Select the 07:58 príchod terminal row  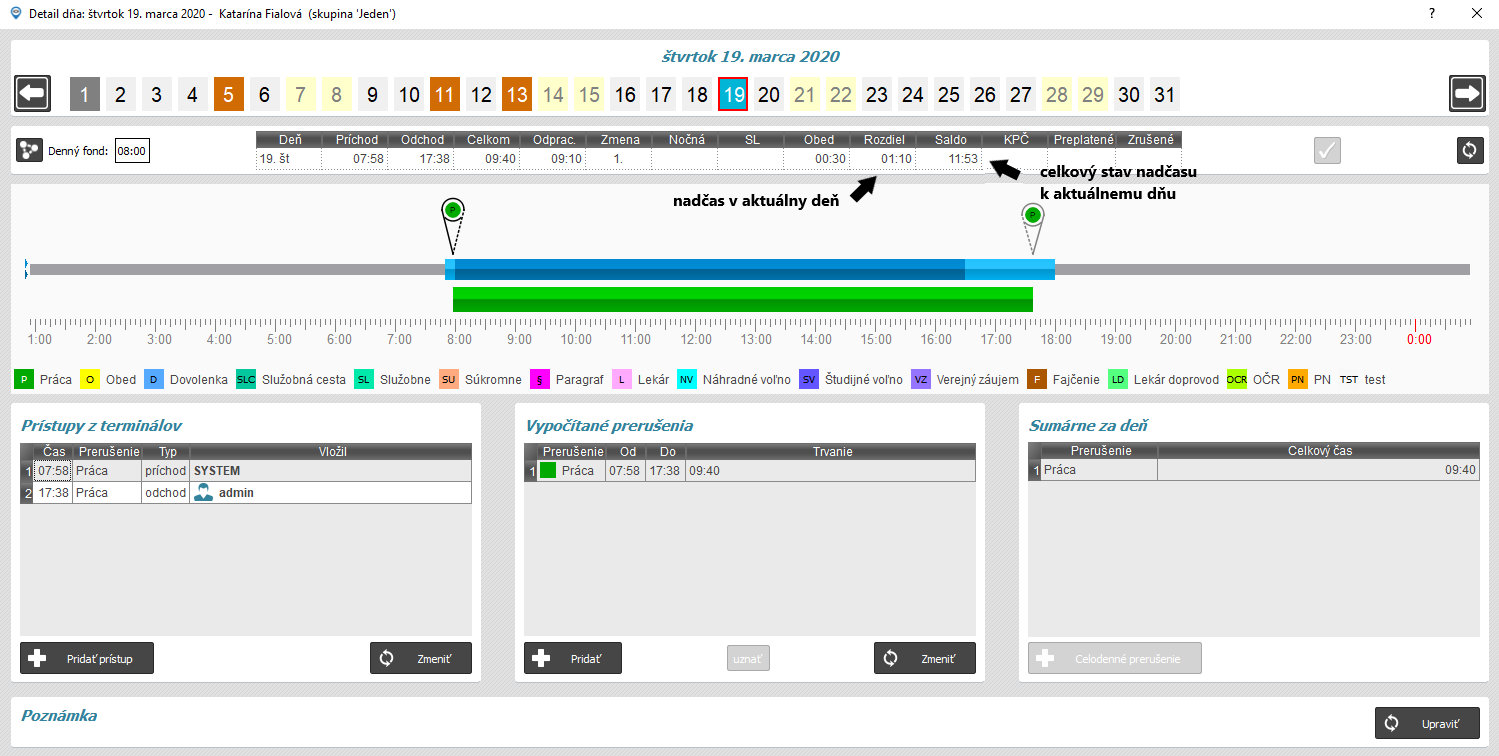tap(250, 470)
